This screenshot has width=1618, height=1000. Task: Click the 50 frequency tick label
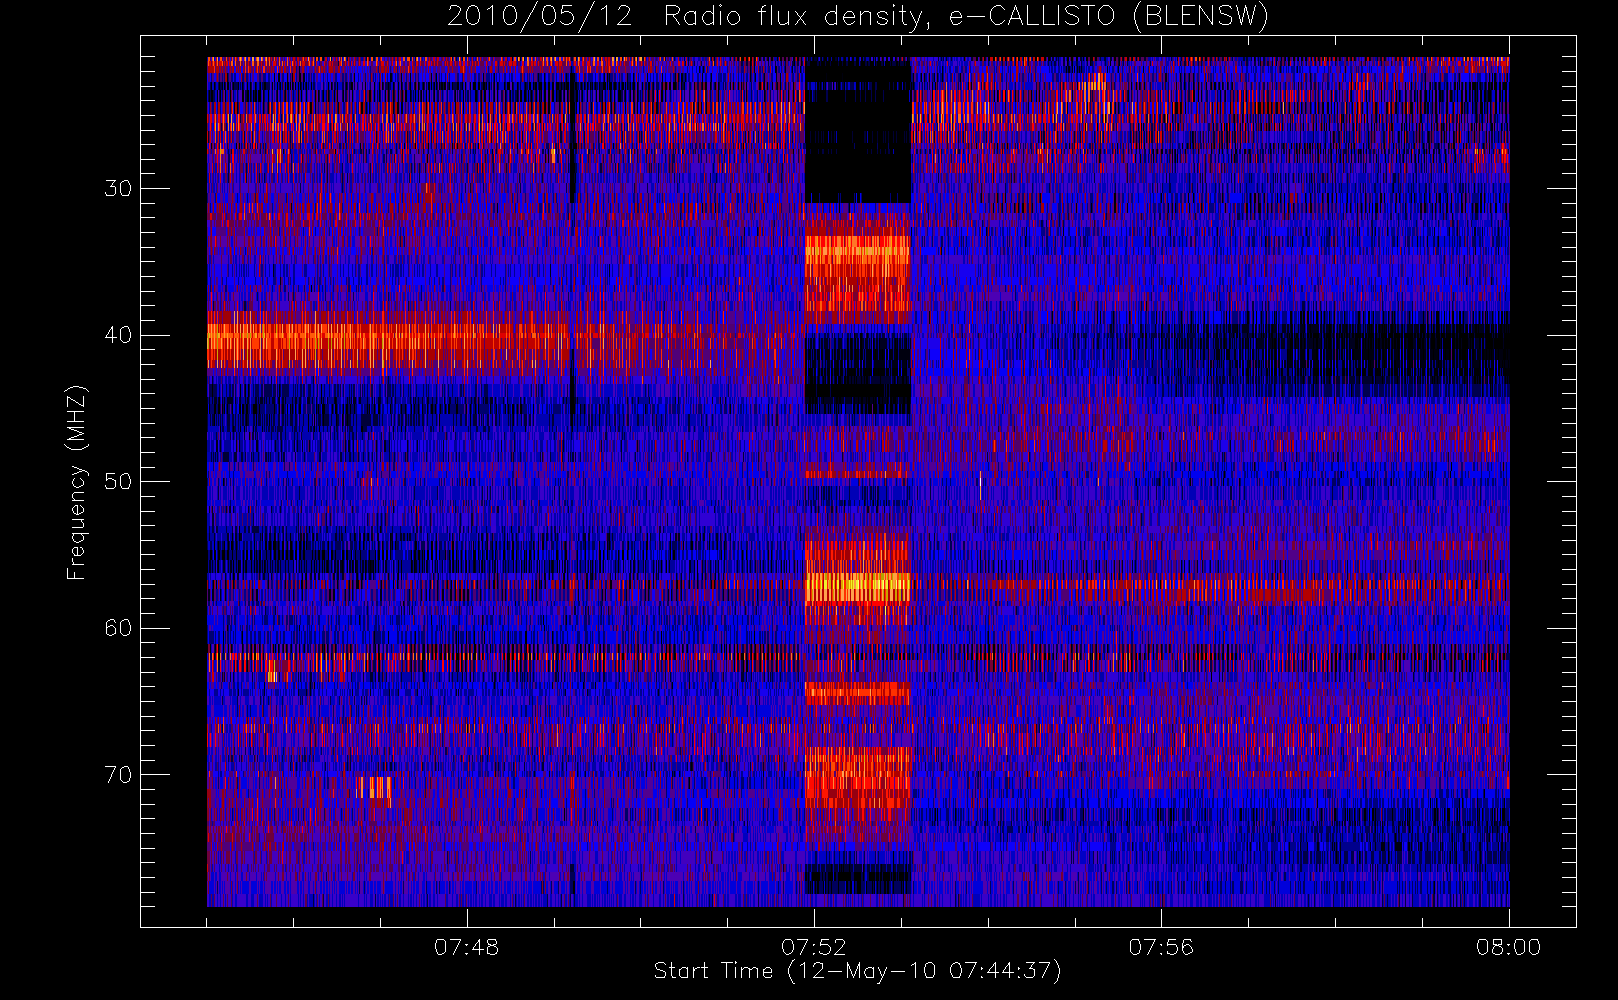pos(118,482)
